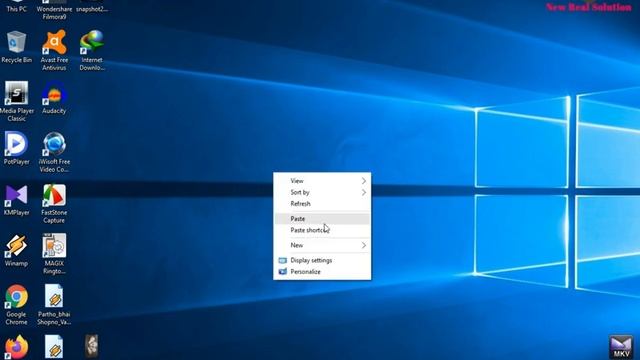Select the Firefox desktop icon
Image resolution: width=640 pixels, height=360 pixels.
click(16, 347)
